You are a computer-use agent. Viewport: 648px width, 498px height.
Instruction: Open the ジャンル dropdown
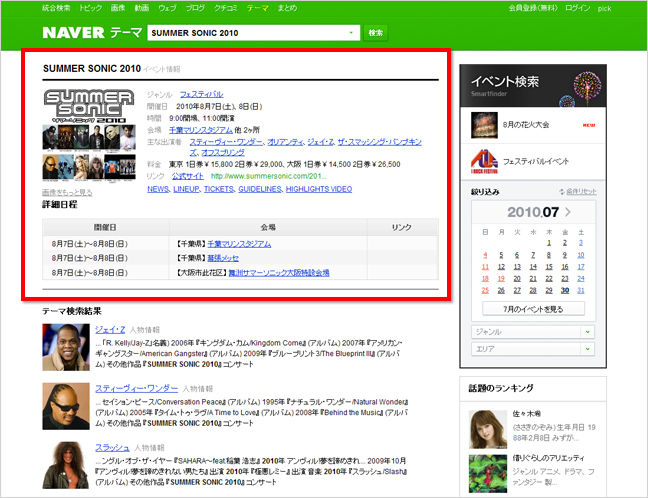pos(533,332)
